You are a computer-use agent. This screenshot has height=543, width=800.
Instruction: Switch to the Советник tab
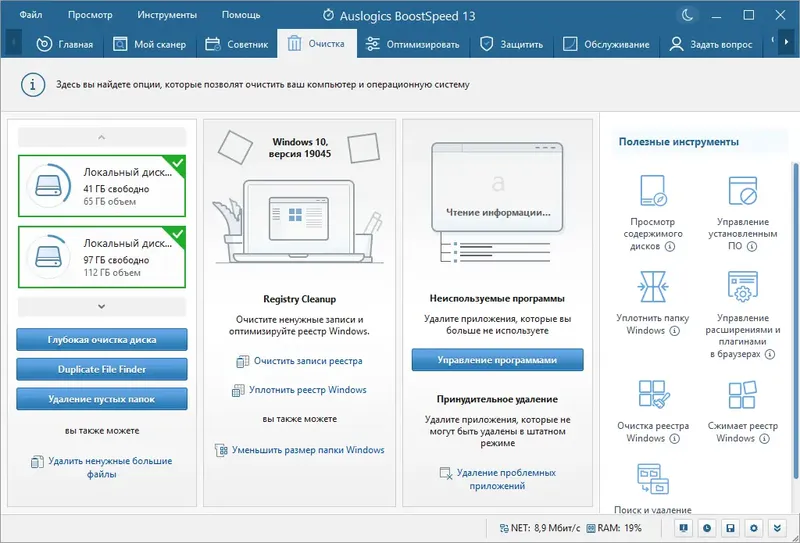point(236,44)
